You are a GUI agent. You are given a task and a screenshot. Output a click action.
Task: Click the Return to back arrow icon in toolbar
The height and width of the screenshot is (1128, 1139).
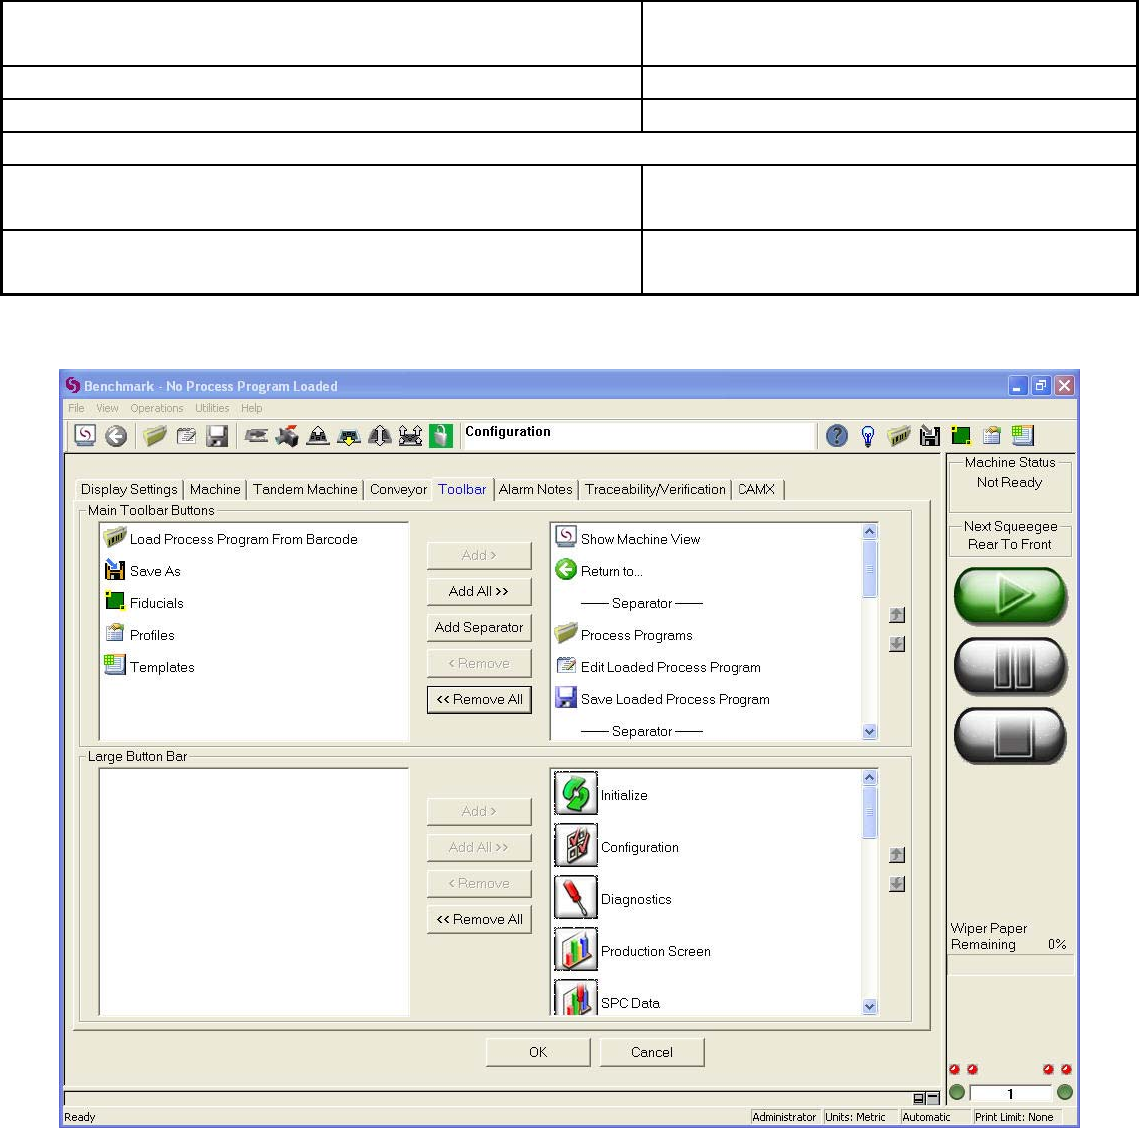point(116,436)
